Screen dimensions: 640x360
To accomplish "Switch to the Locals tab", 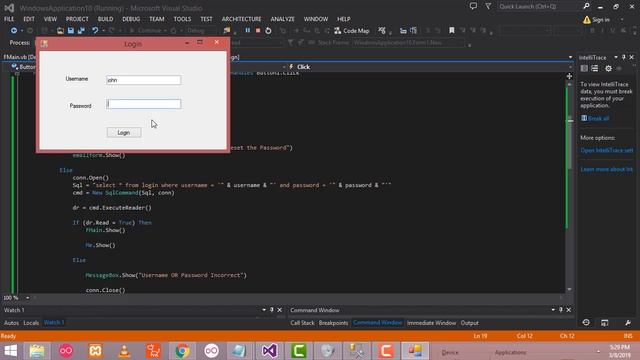I will point(31,323).
